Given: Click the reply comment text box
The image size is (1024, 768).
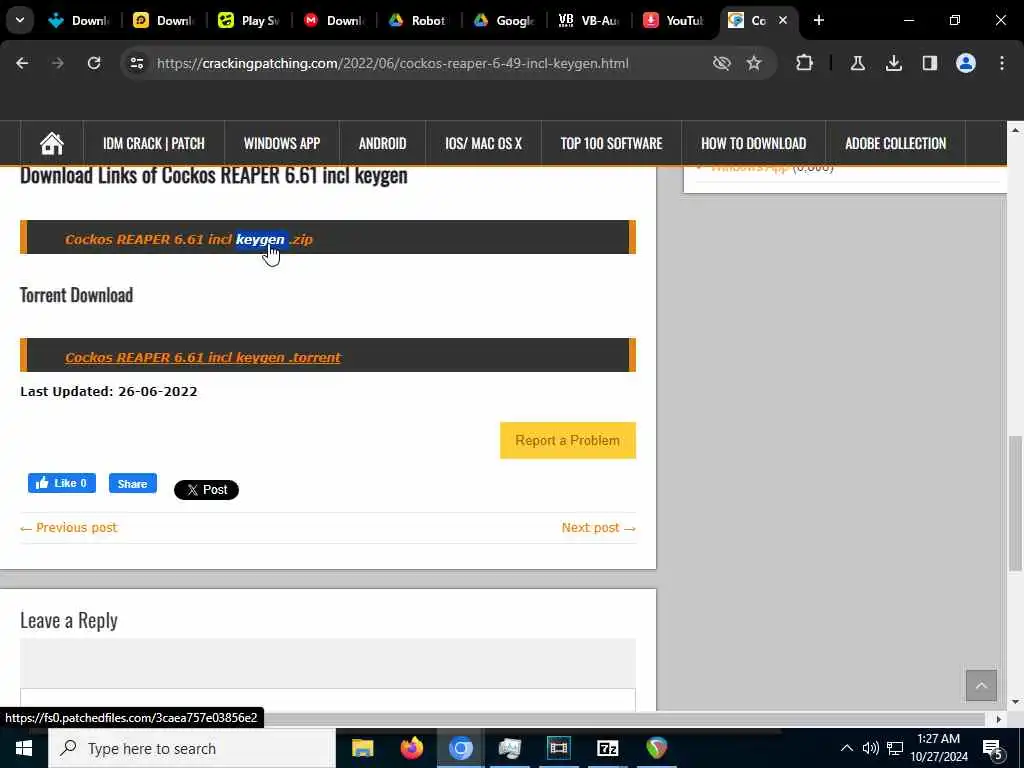Looking at the screenshot, I should point(328,699).
